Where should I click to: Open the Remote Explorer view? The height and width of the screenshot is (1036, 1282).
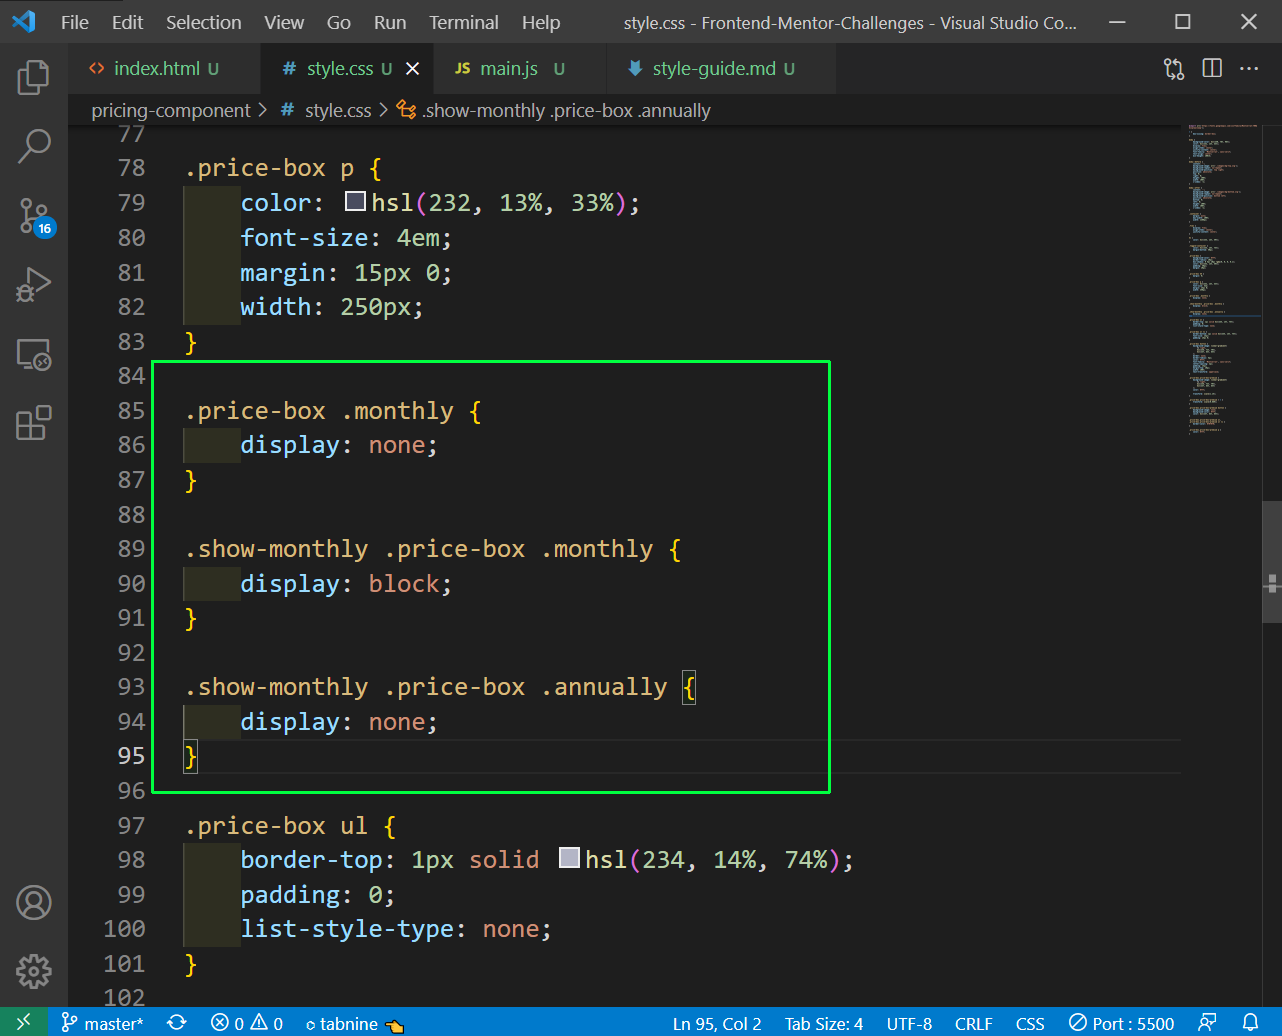[x=33, y=354]
